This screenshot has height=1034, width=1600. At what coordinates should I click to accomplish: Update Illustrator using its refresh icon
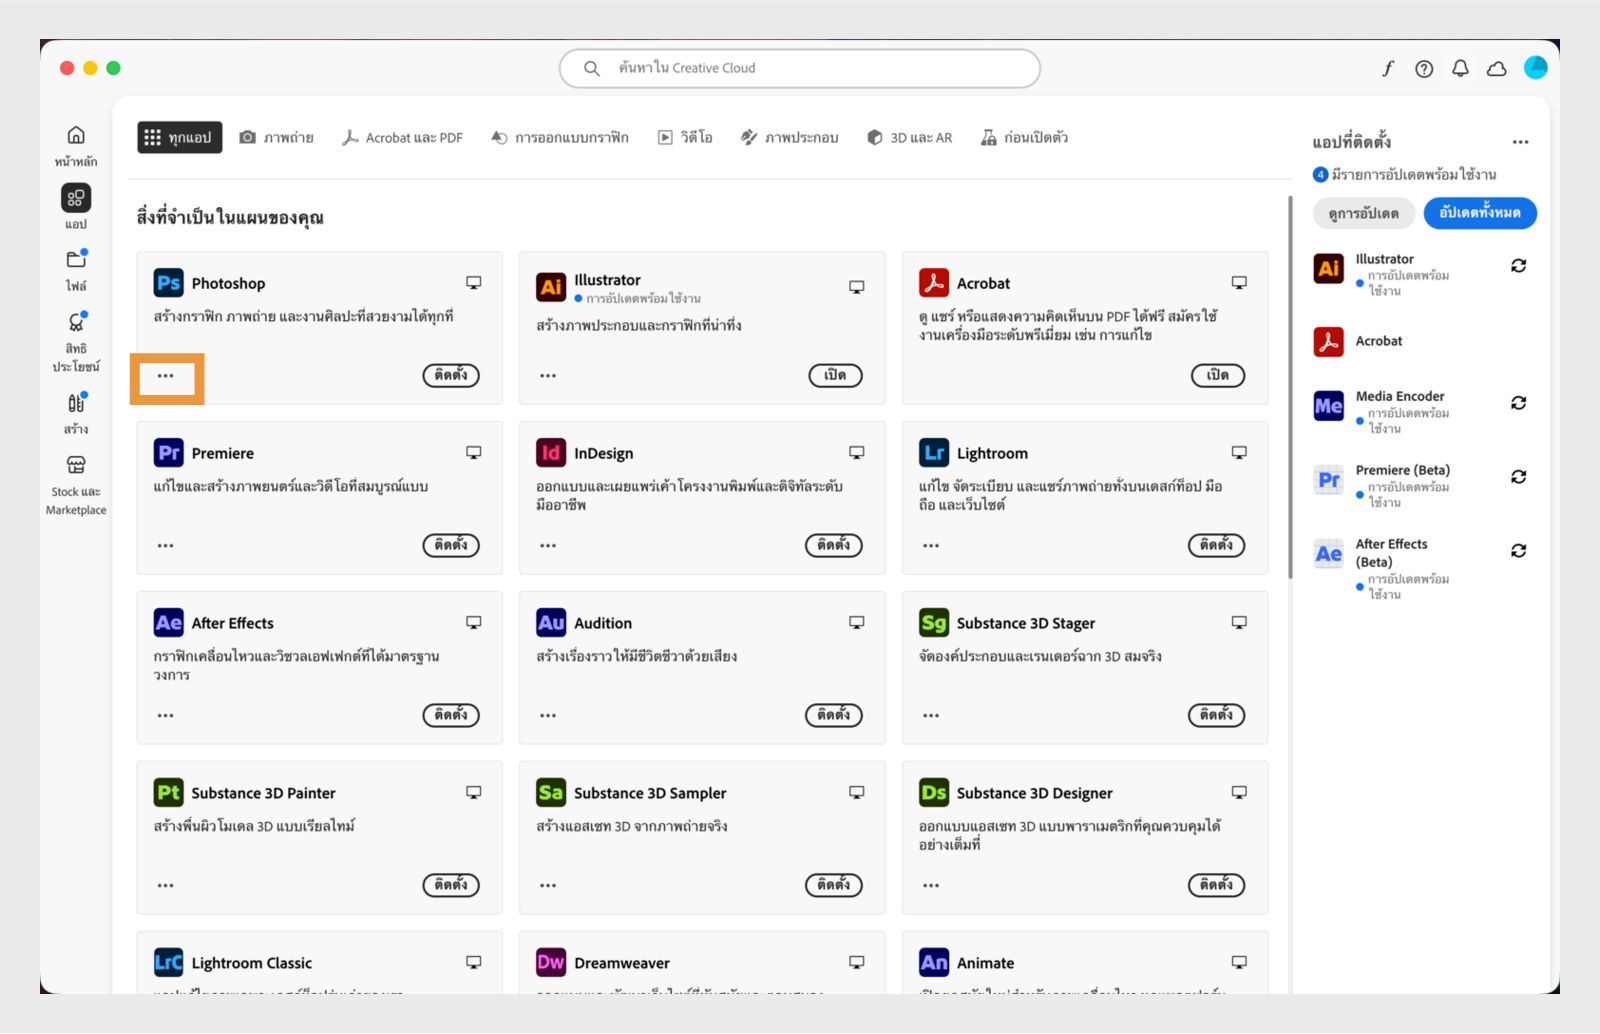click(1518, 266)
